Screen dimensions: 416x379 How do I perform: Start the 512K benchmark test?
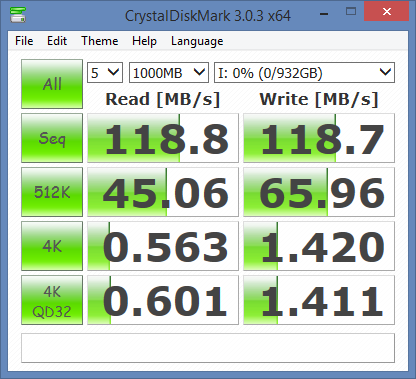point(52,192)
